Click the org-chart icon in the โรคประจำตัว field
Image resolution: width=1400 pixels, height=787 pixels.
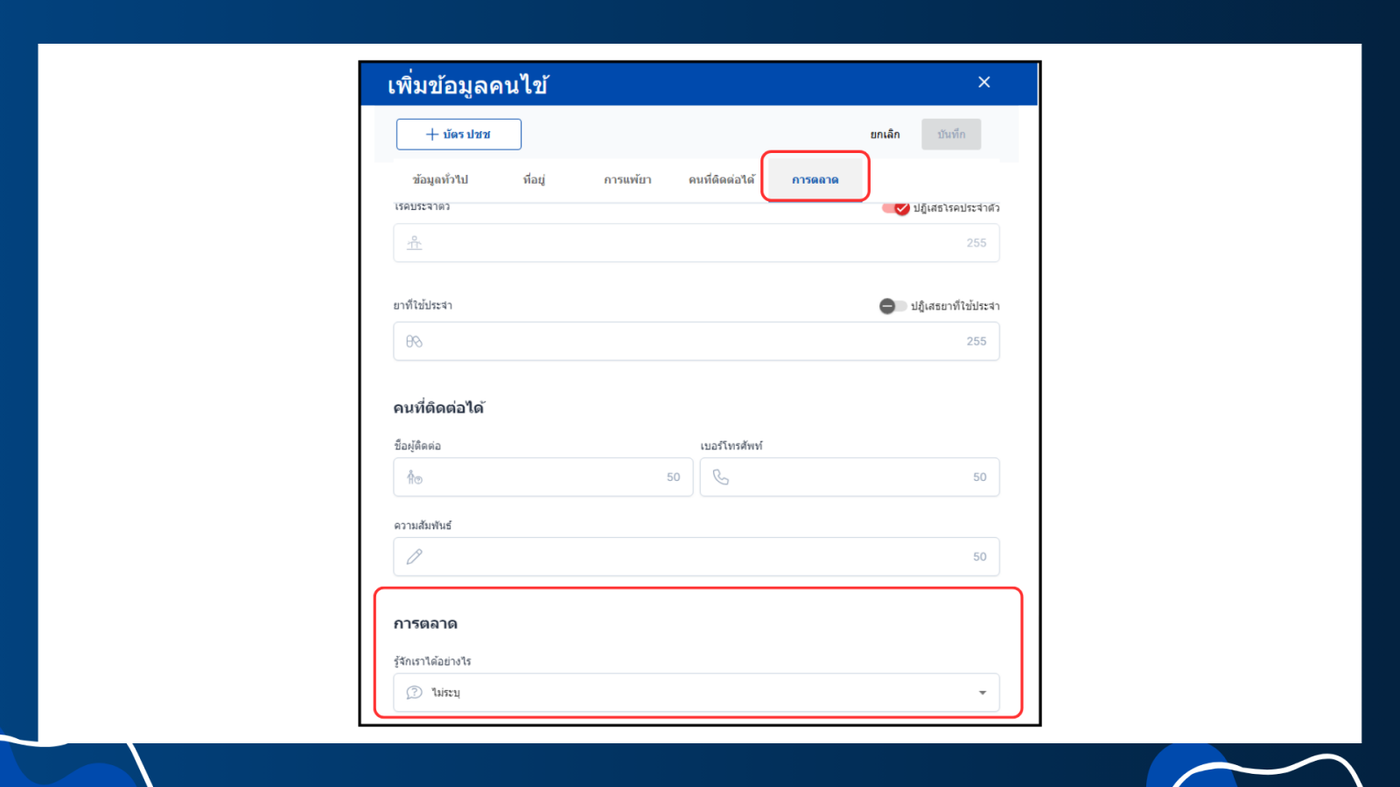[414, 243]
